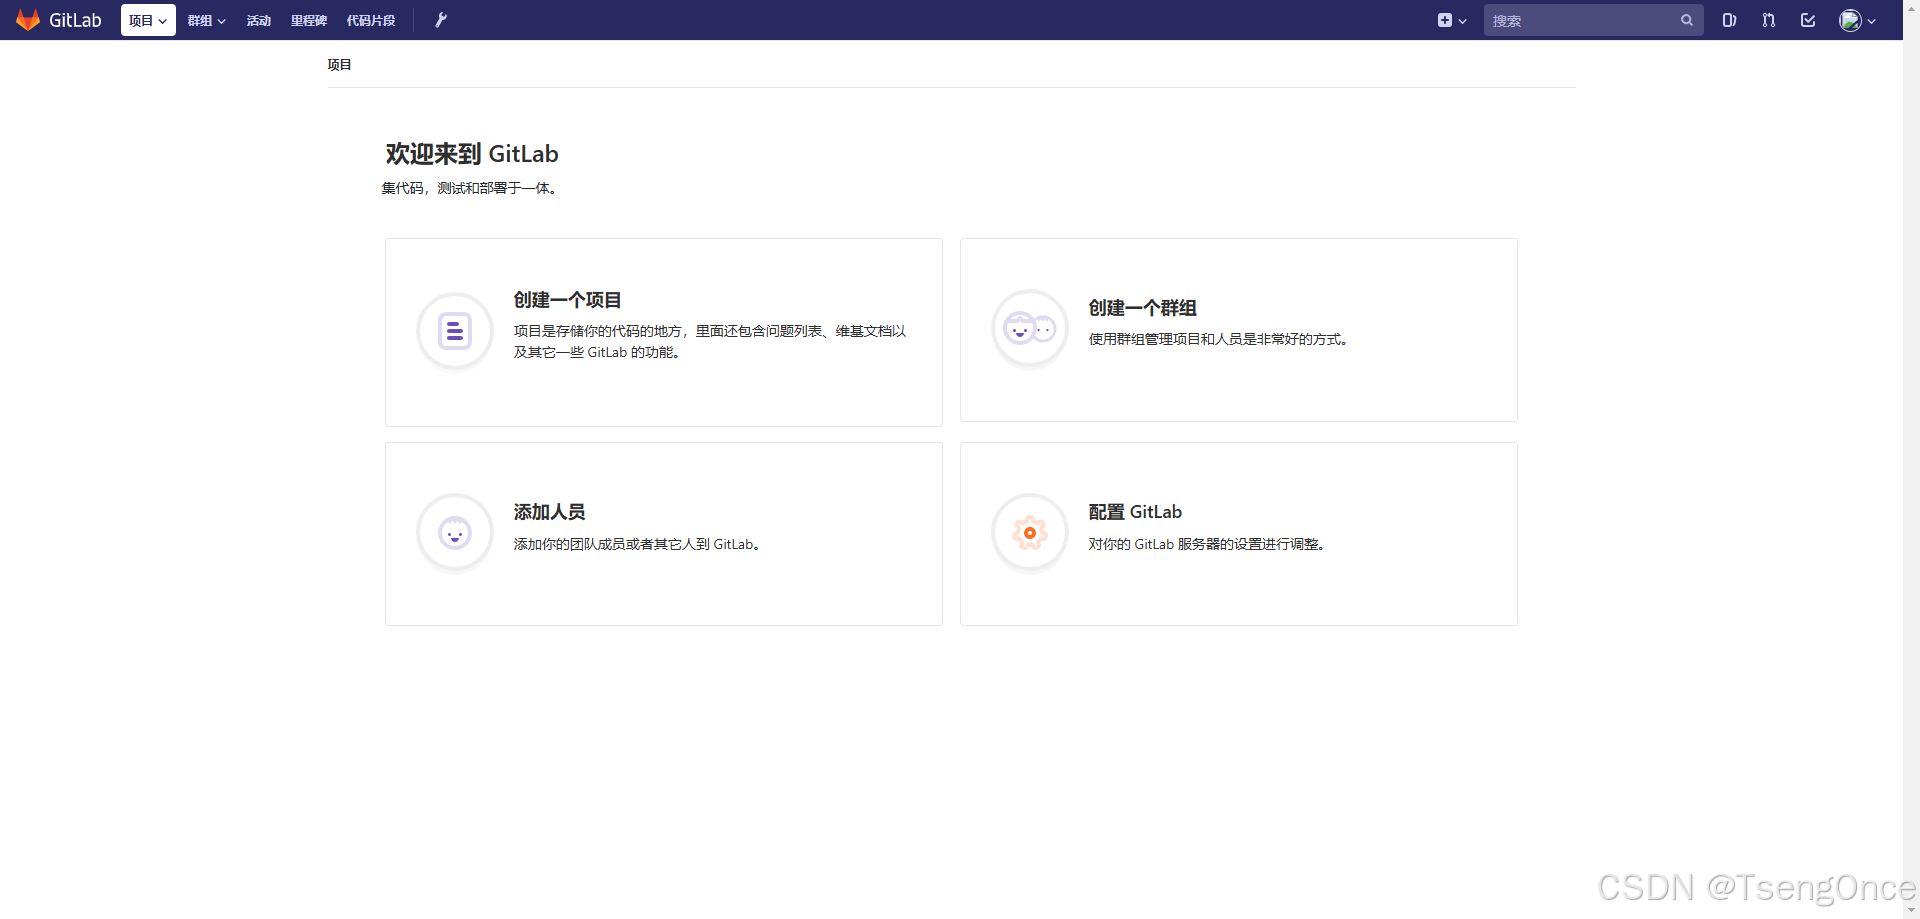This screenshot has width=1920, height=919.
Task: Click the page vertical scrollbar
Action: (x=1911, y=459)
